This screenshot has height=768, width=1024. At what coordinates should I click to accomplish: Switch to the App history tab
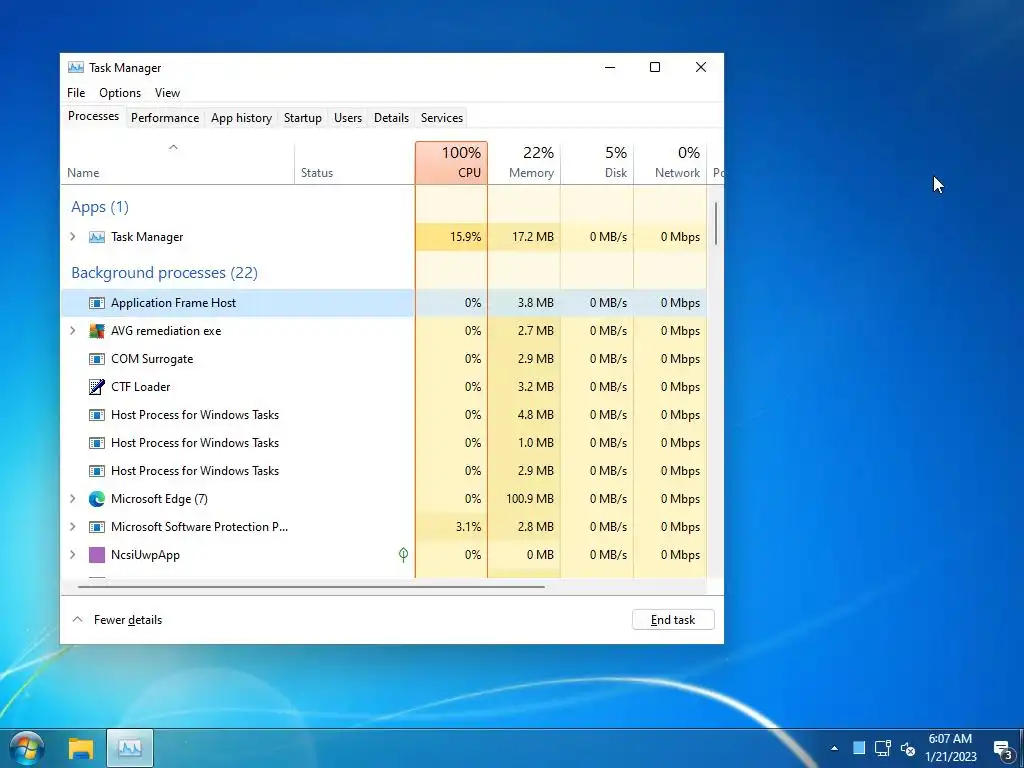(241, 118)
